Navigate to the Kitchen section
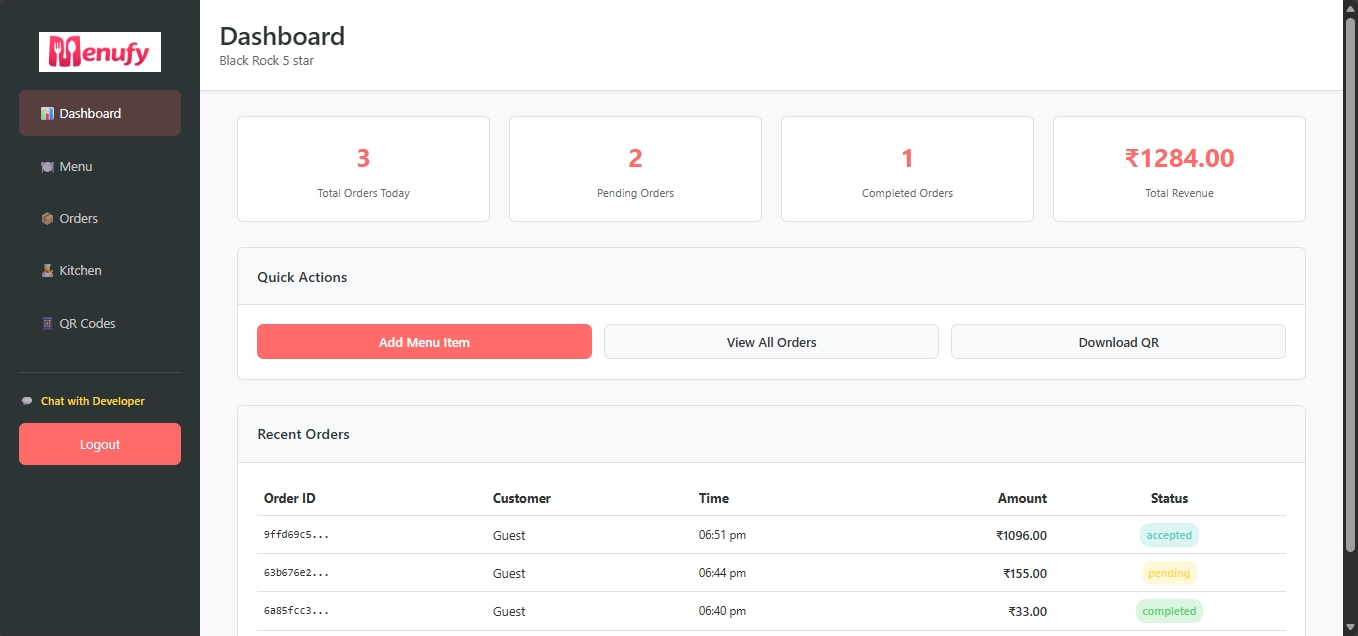This screenshot has height=636, width=1358. [x=80, y=270]
